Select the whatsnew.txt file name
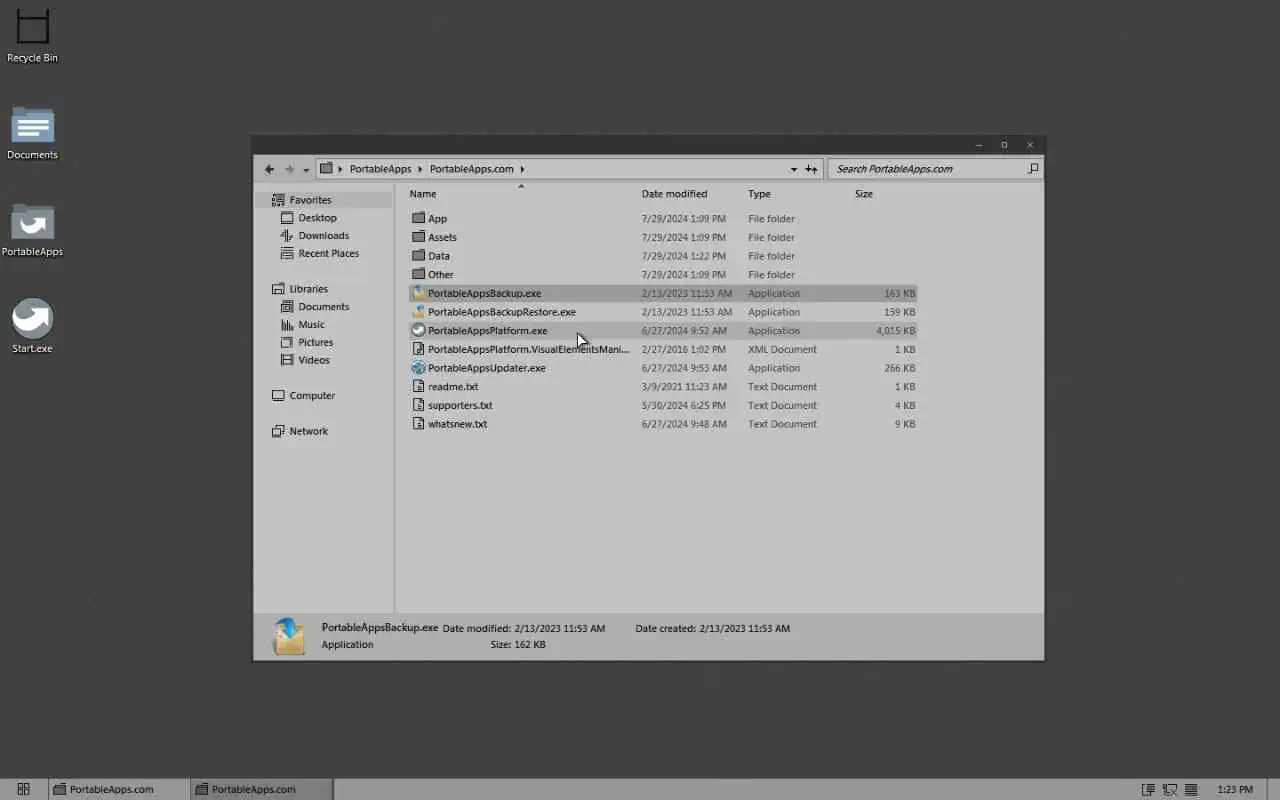Screen dimensions: 1280x800 click(x=458, y=424)
